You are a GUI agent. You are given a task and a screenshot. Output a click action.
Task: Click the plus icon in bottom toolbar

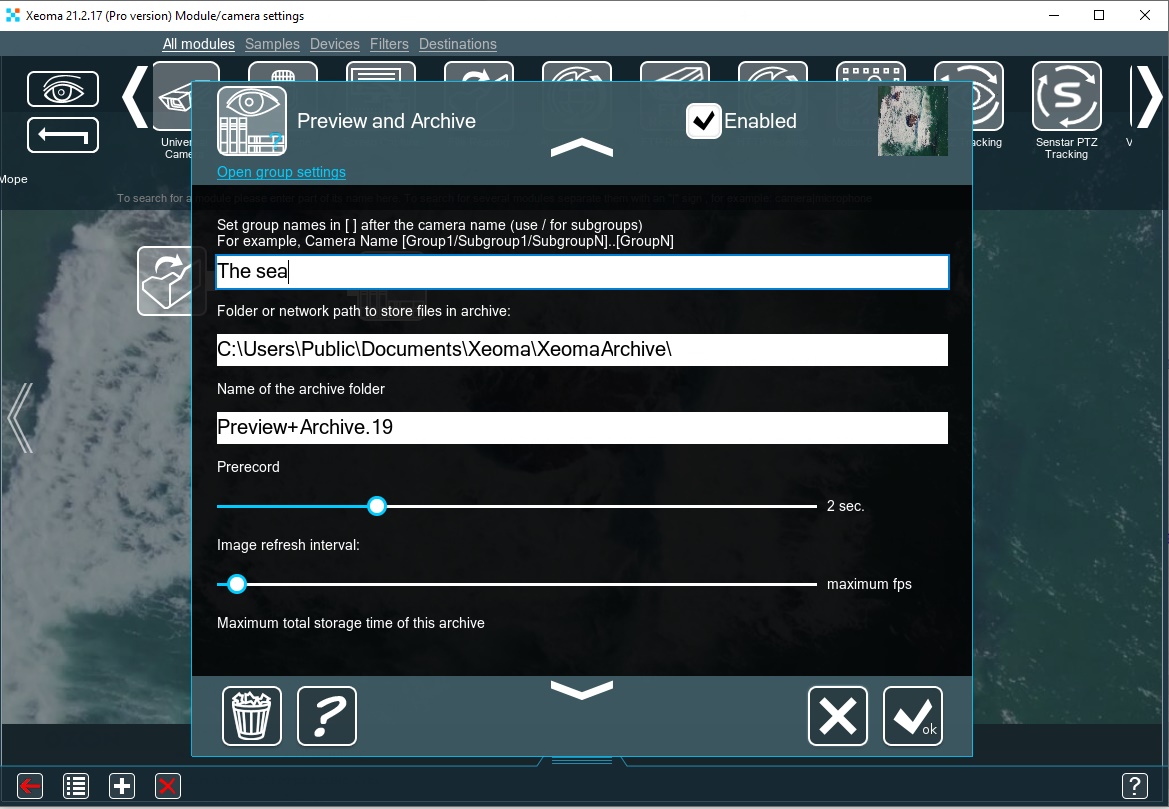[x=122, y=786]
